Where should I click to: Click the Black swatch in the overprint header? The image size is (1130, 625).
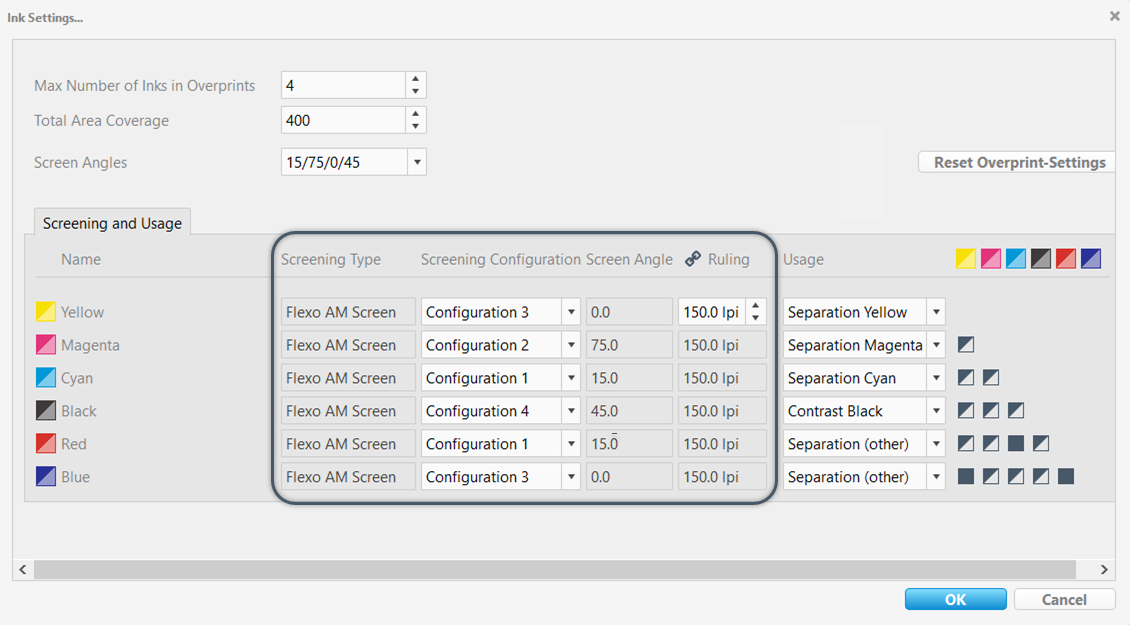(x=1041, y=259)
